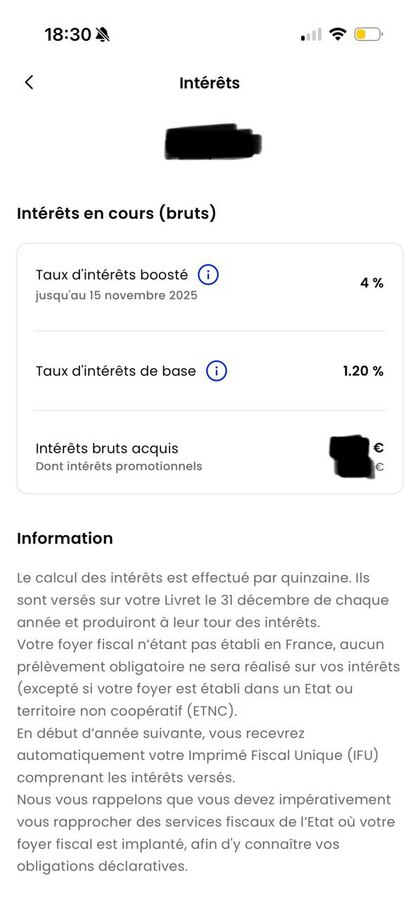
Task: Tap the 18:30 clock in status bar
Action: tap(68, 35)
